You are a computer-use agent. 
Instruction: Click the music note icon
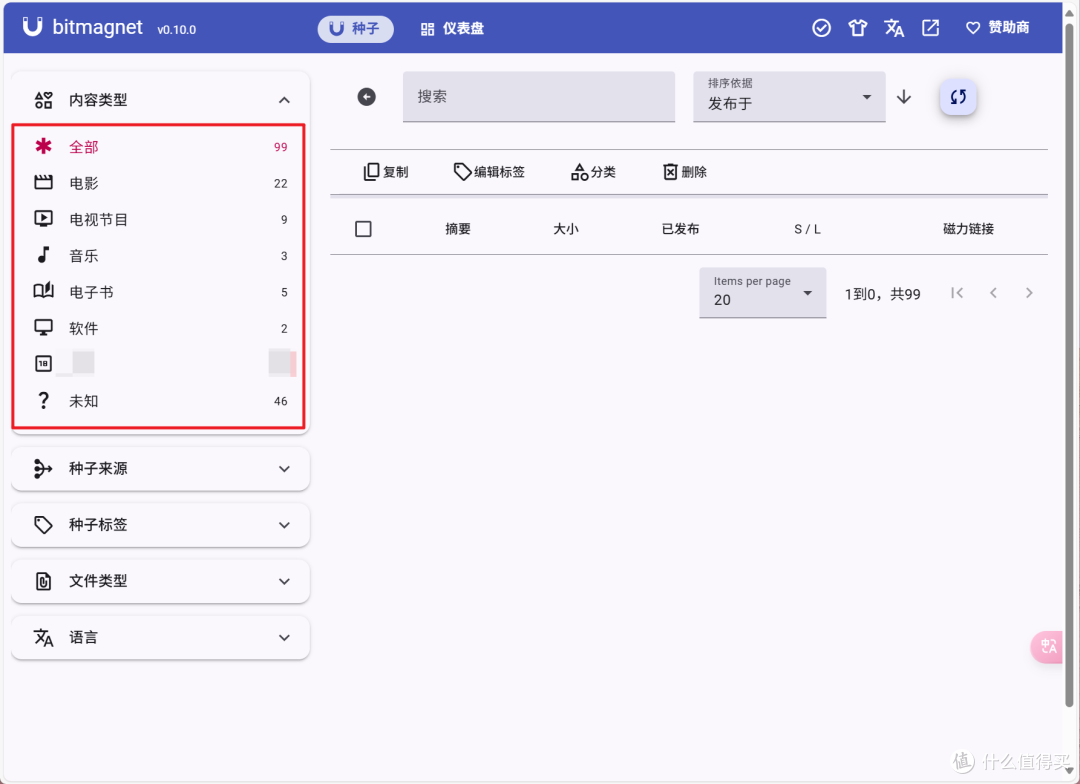coord(43,255)
